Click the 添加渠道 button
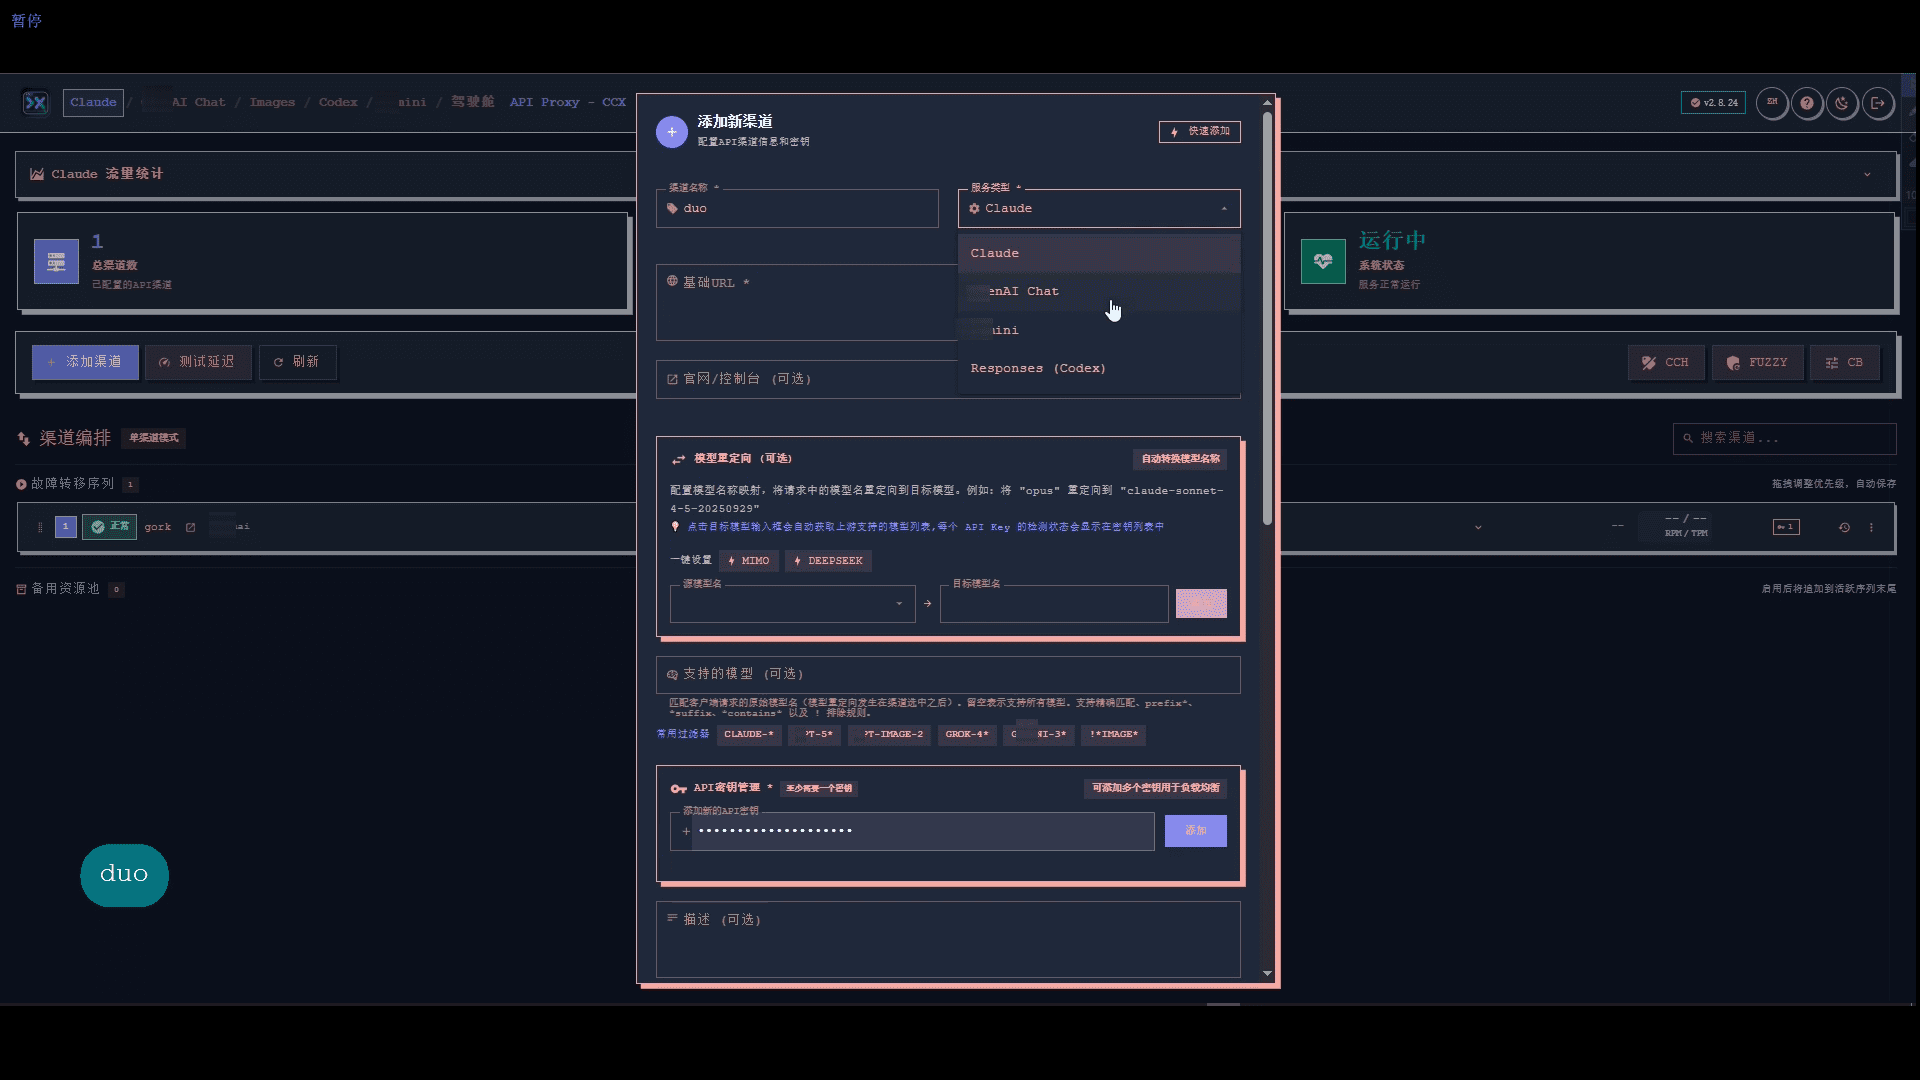The width and height of the screenshot is (1920, 1080). click(x=85, y=362)
